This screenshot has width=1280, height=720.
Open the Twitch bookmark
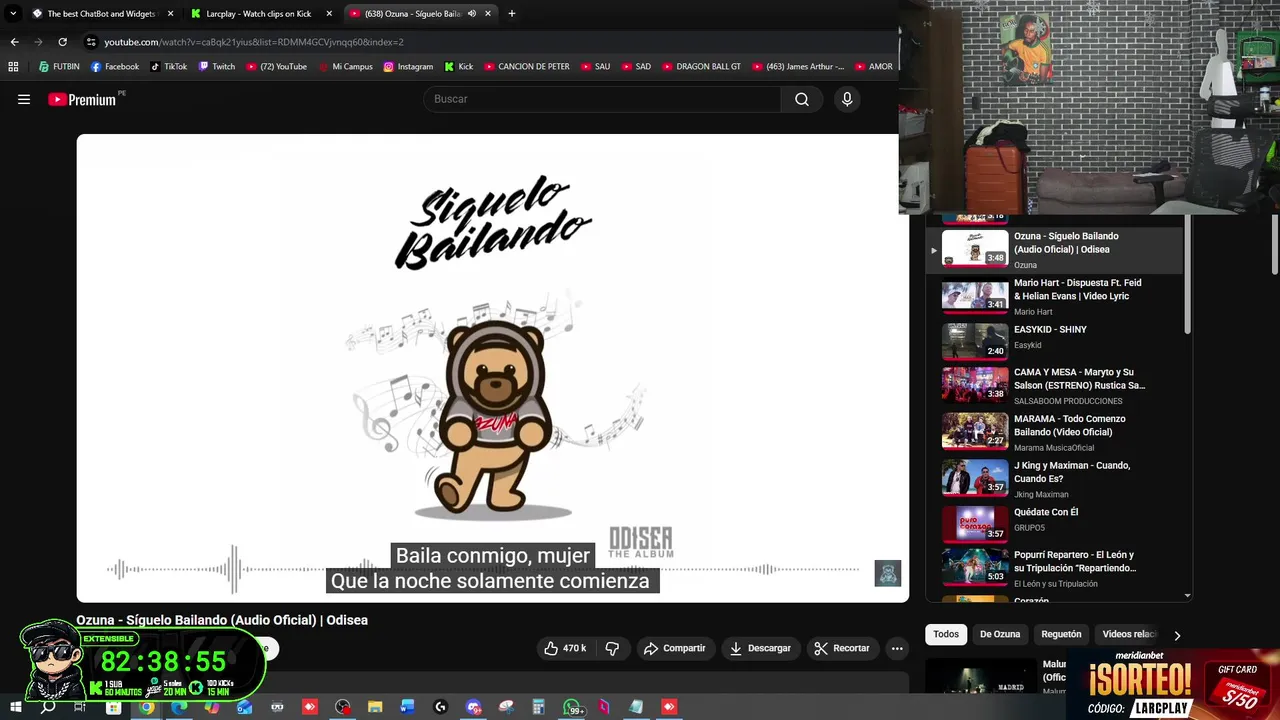[216, 67]
